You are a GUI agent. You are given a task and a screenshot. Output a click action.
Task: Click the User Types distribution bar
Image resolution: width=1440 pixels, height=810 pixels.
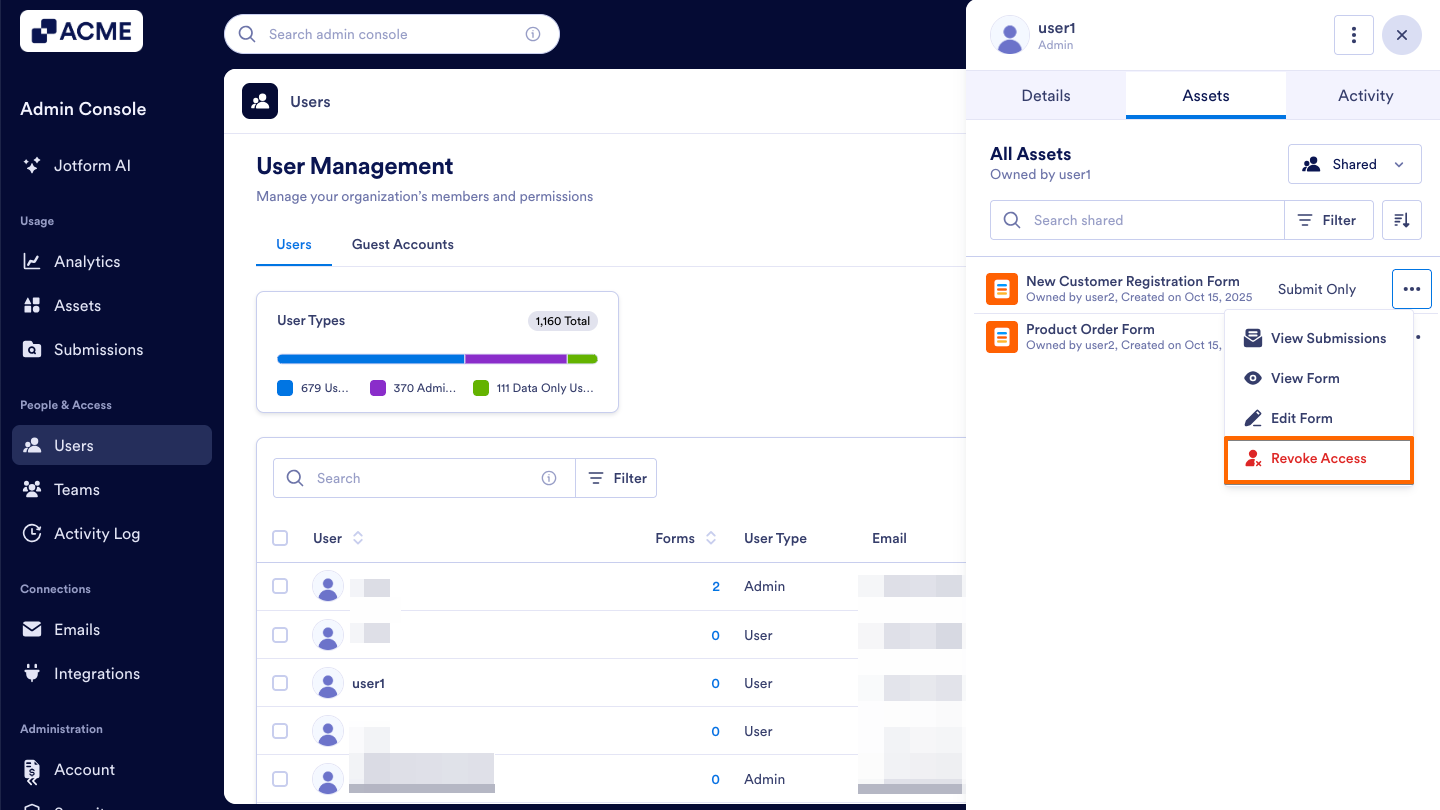click(x=437, y=358)
